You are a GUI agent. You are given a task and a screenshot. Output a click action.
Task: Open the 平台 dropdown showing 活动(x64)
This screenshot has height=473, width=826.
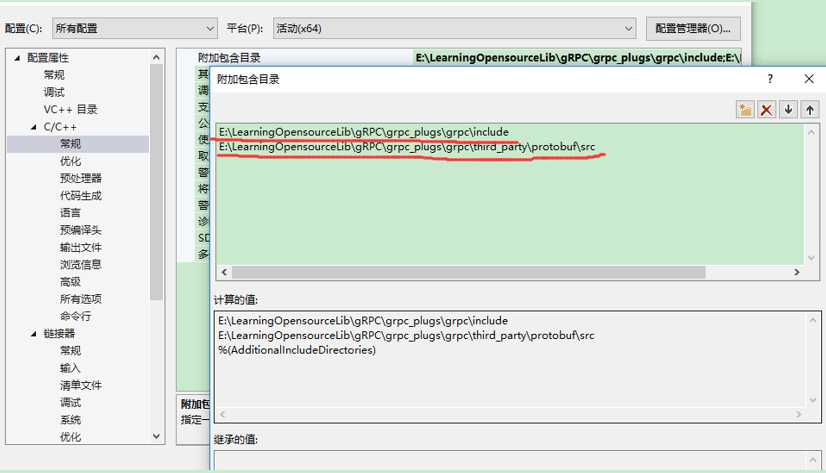click(454, 28)
